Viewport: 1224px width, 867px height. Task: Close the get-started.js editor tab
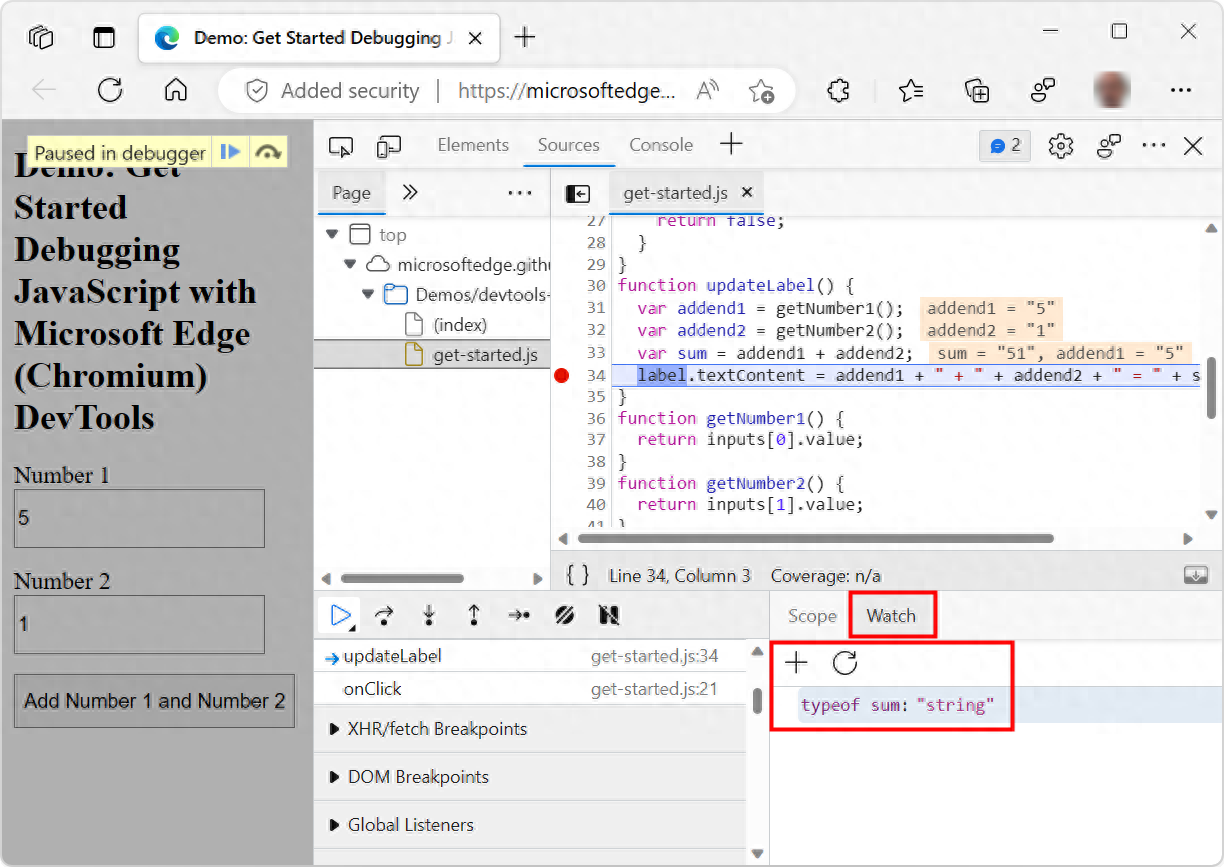[746, 193]
